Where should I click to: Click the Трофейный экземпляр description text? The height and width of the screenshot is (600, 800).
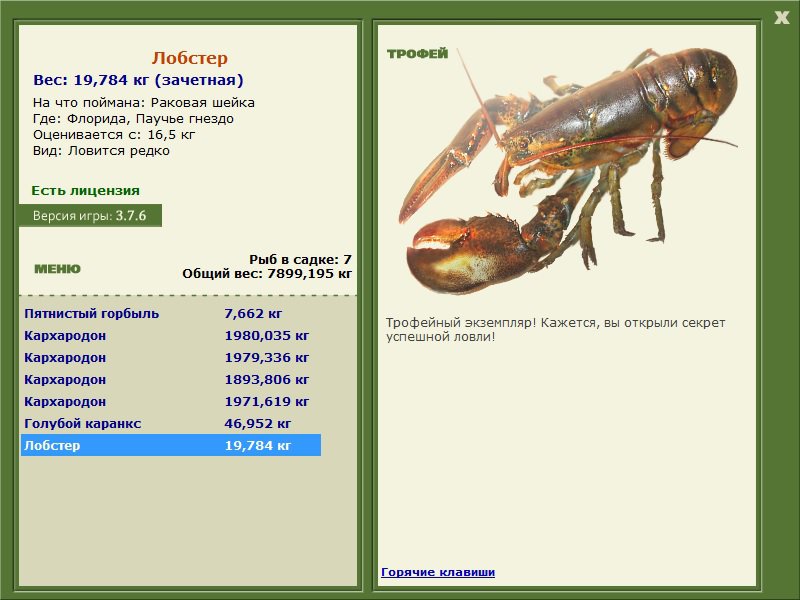[x=555, y=330]
